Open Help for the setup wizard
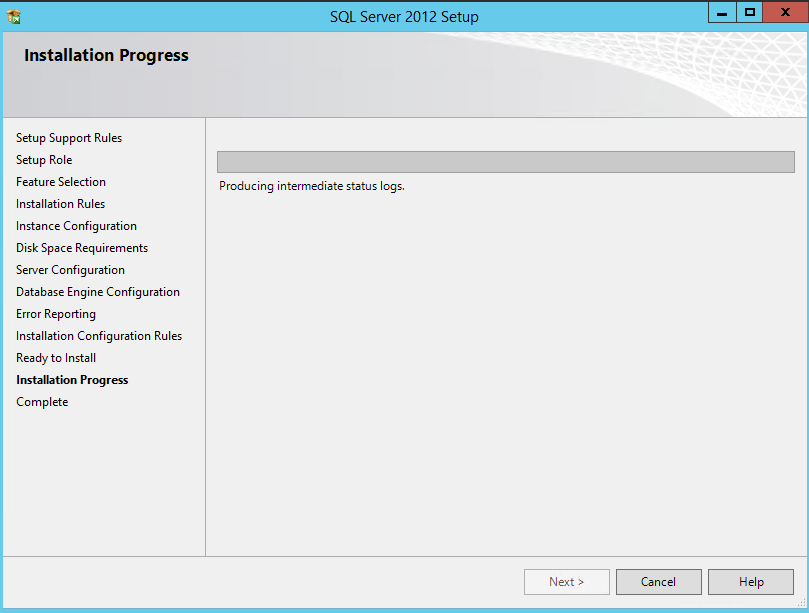This screenshot has width=809, height=613. [751, 582]
